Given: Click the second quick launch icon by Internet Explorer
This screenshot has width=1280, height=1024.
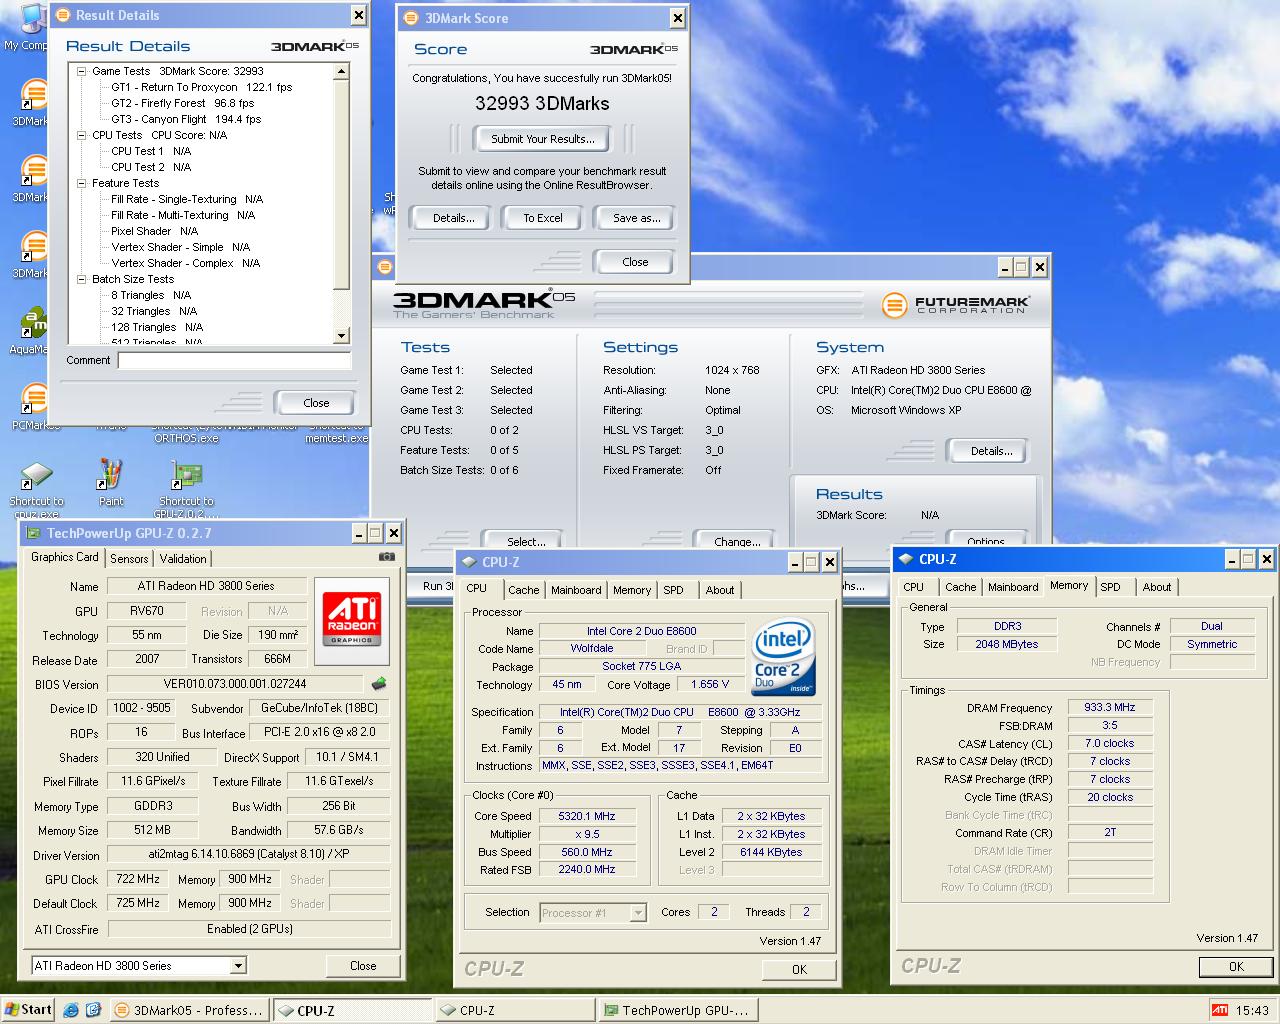Looking at the screenshot, I should [93, 1010].
